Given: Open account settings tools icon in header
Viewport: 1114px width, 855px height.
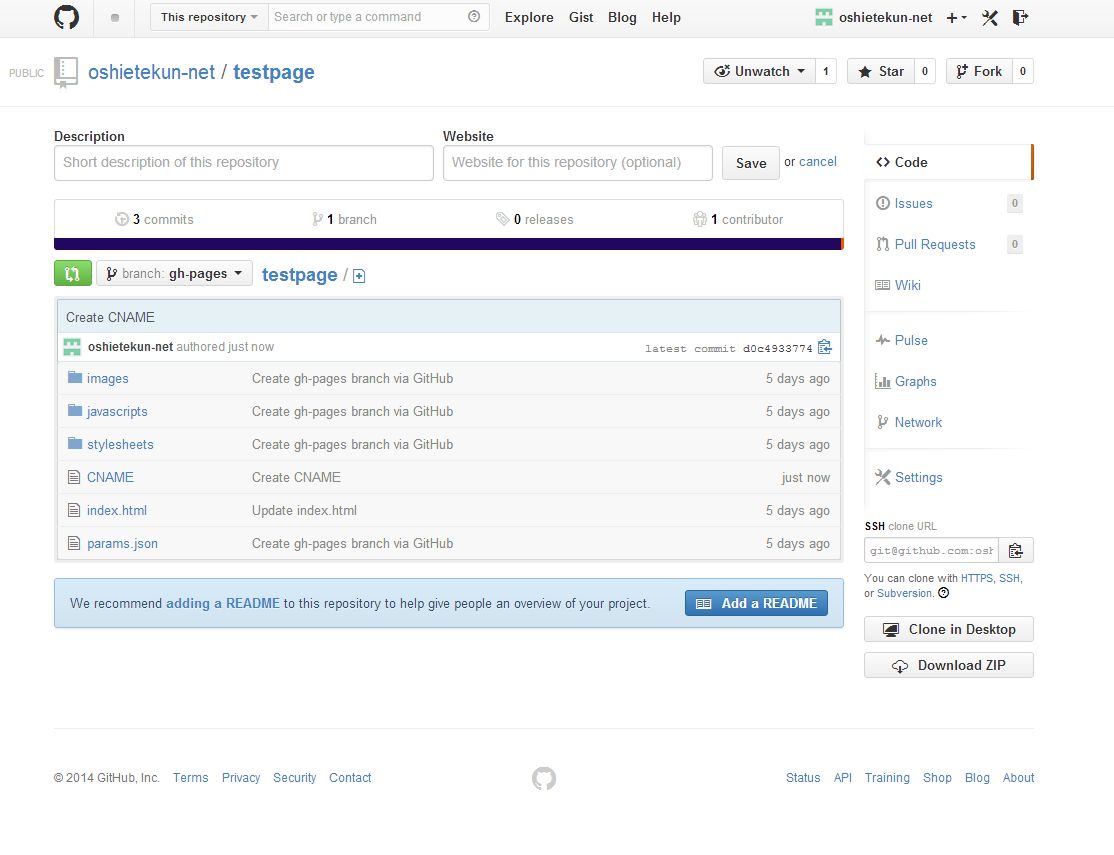Looking at the screenshot, I should click(x=990, y=17).
